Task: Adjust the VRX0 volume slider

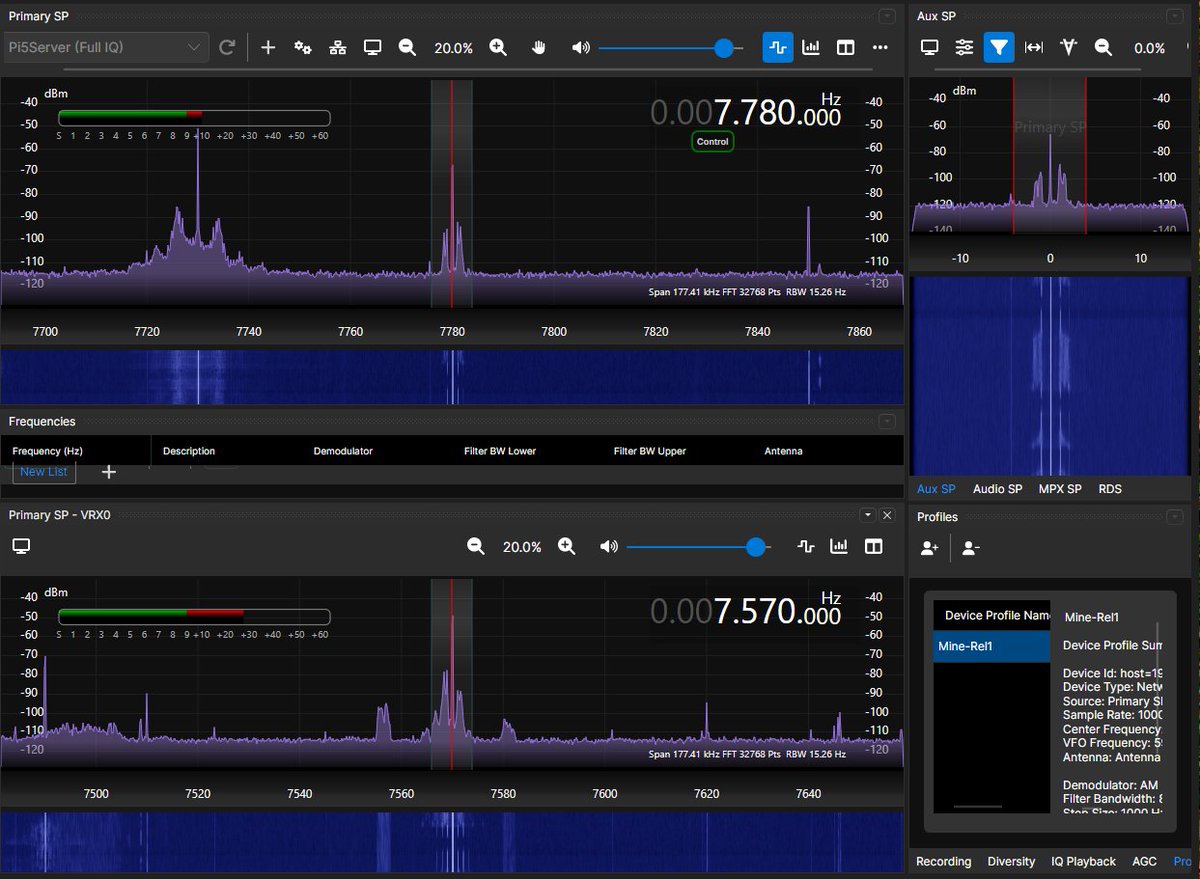Action: point(697,546)
